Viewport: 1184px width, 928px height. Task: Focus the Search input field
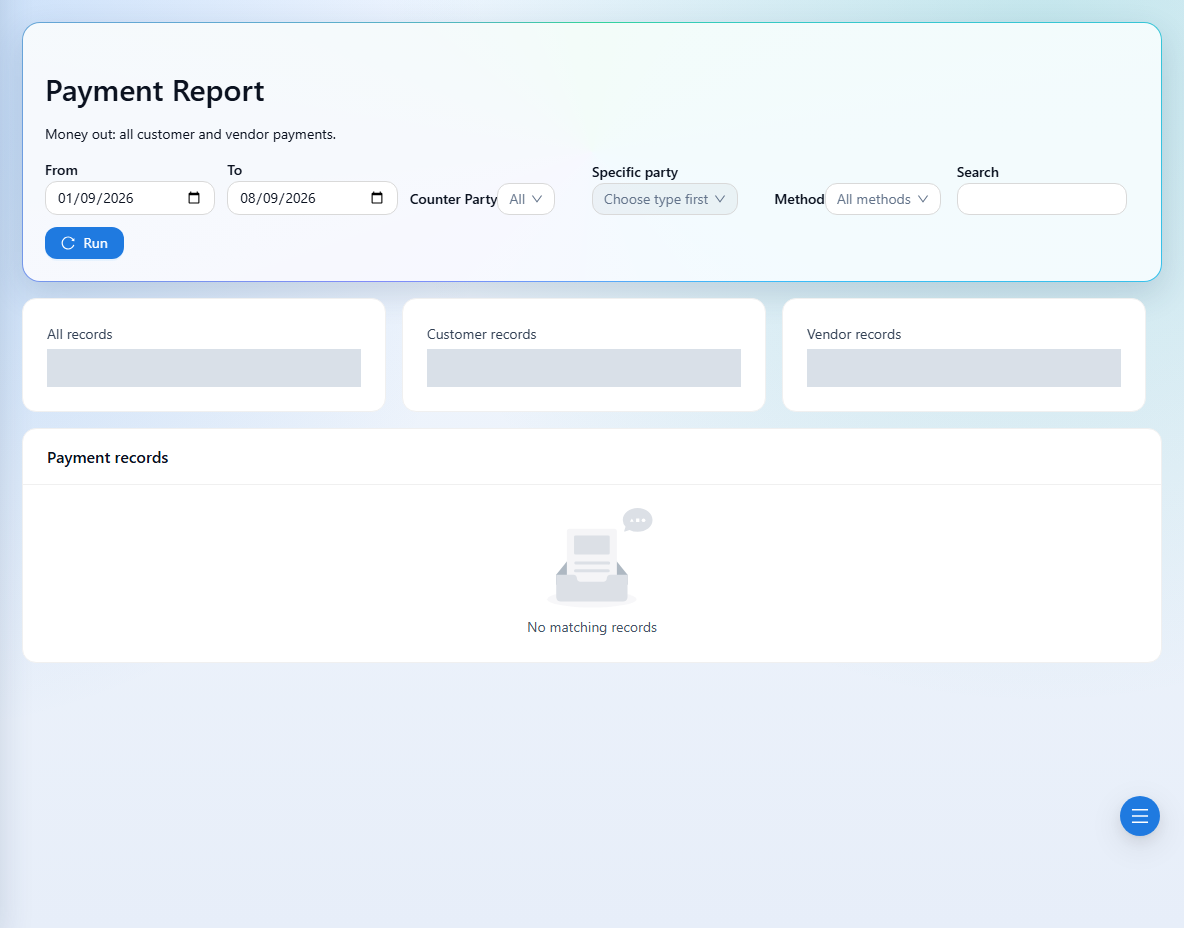pyautogui.click(x=1041, y=199)
